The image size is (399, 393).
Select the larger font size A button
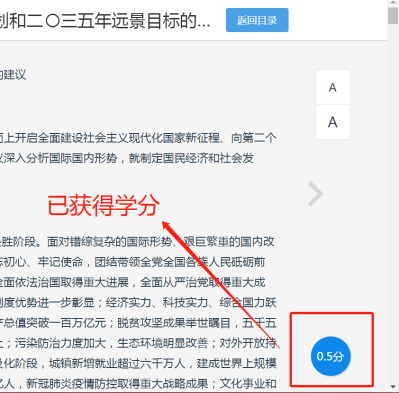(x=333, y=122)
